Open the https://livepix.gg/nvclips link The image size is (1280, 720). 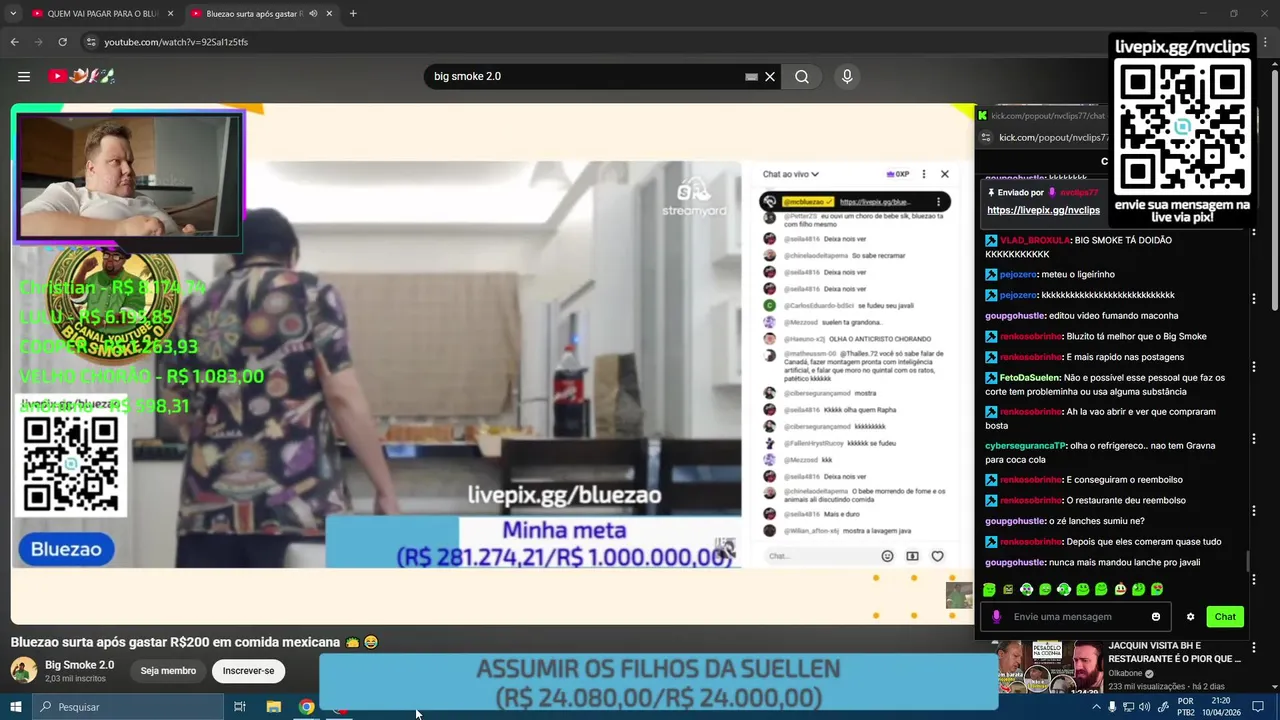1043,210
